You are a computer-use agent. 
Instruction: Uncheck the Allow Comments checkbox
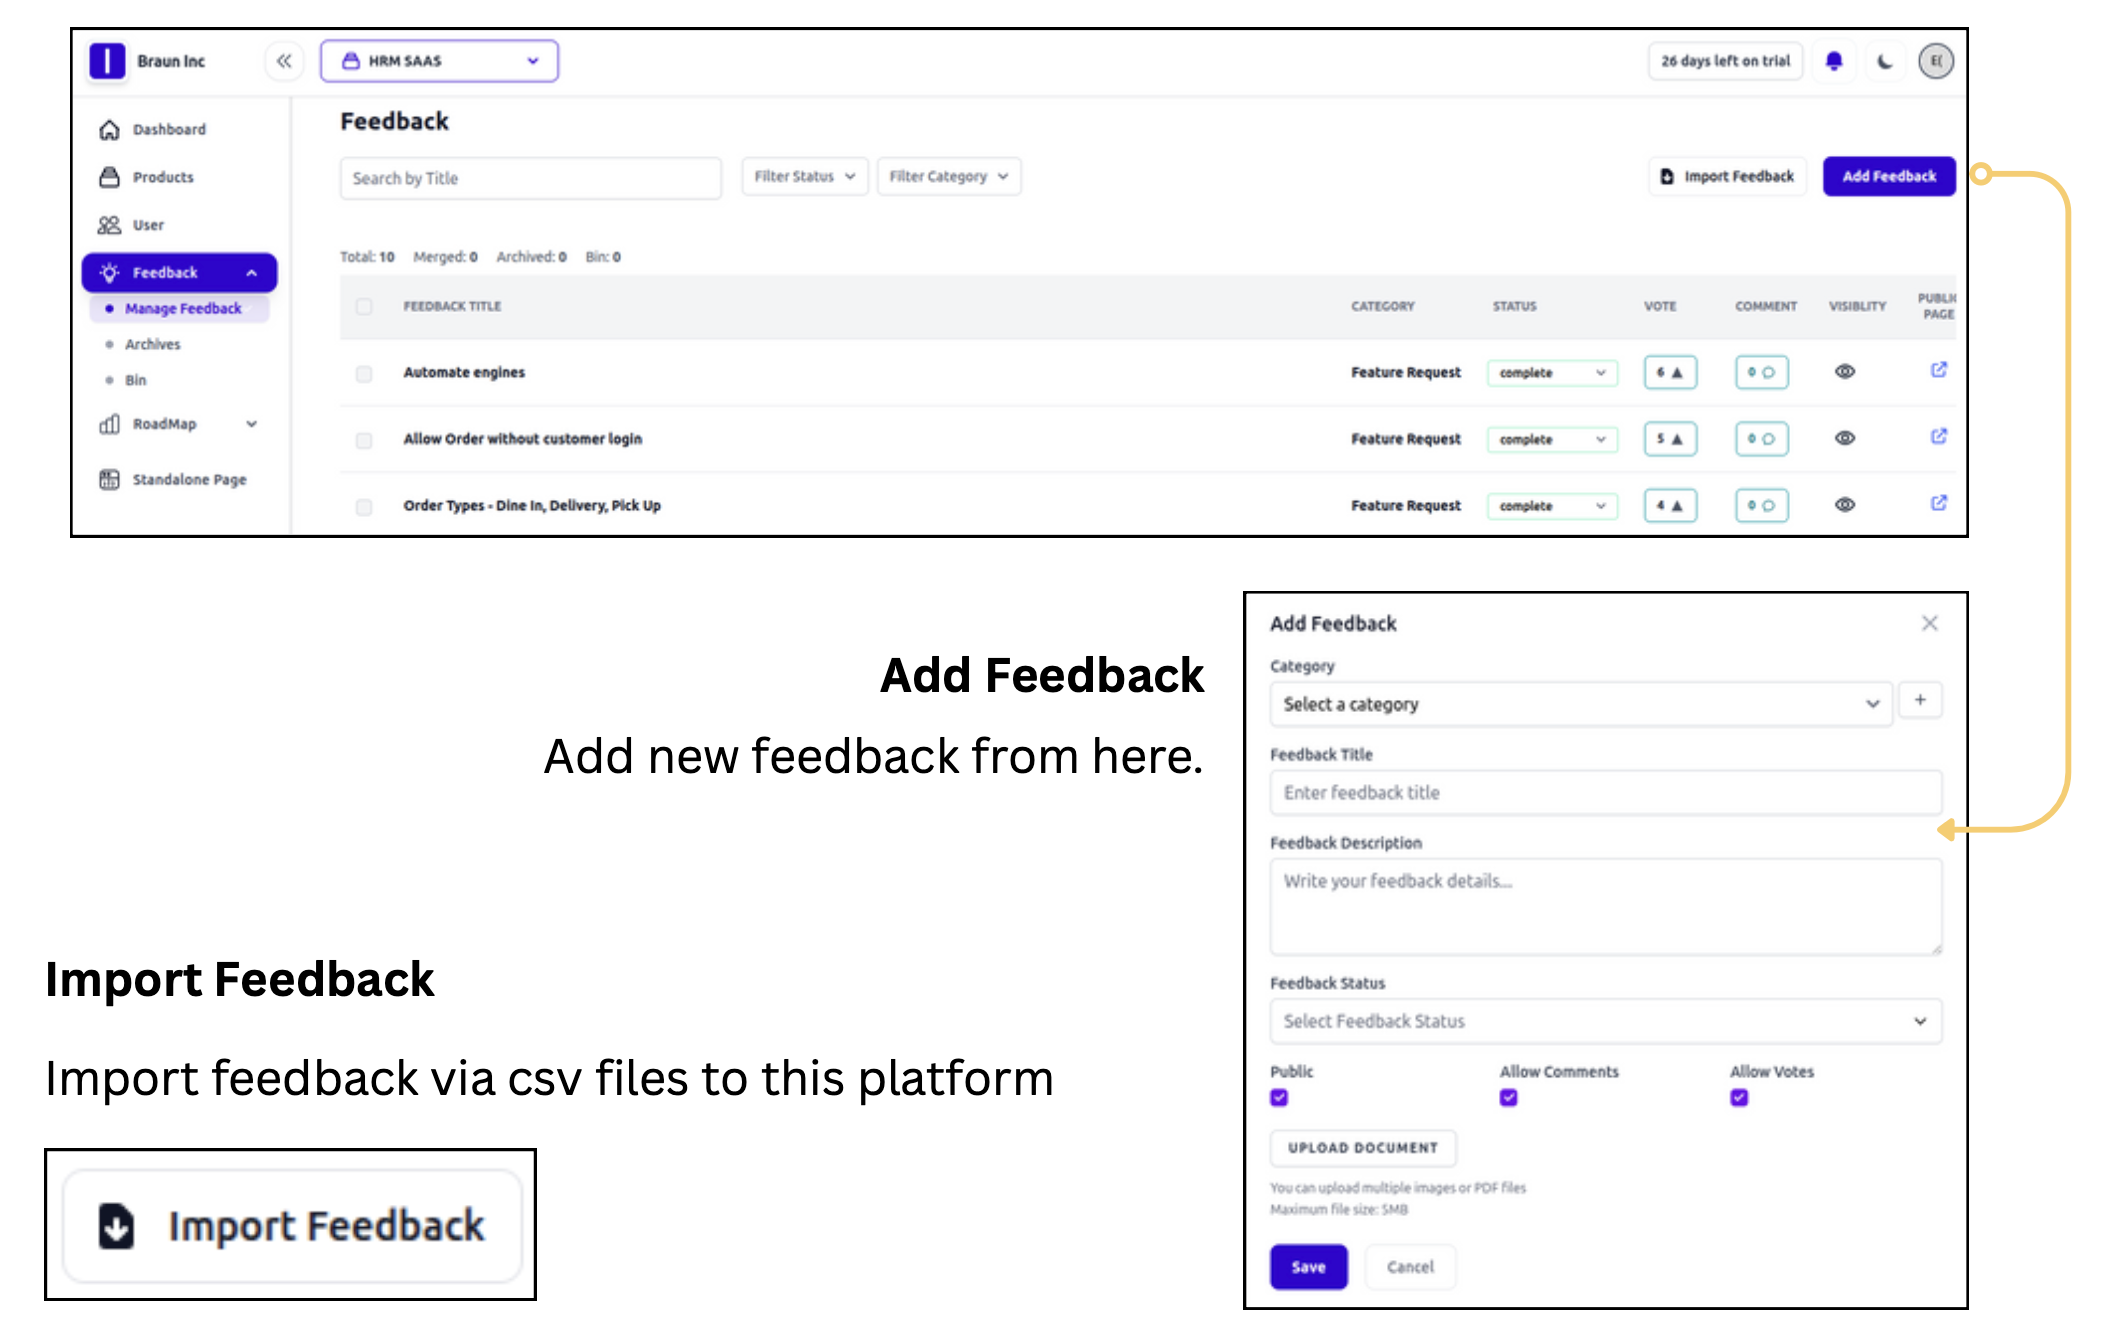pos(1509,1097)
